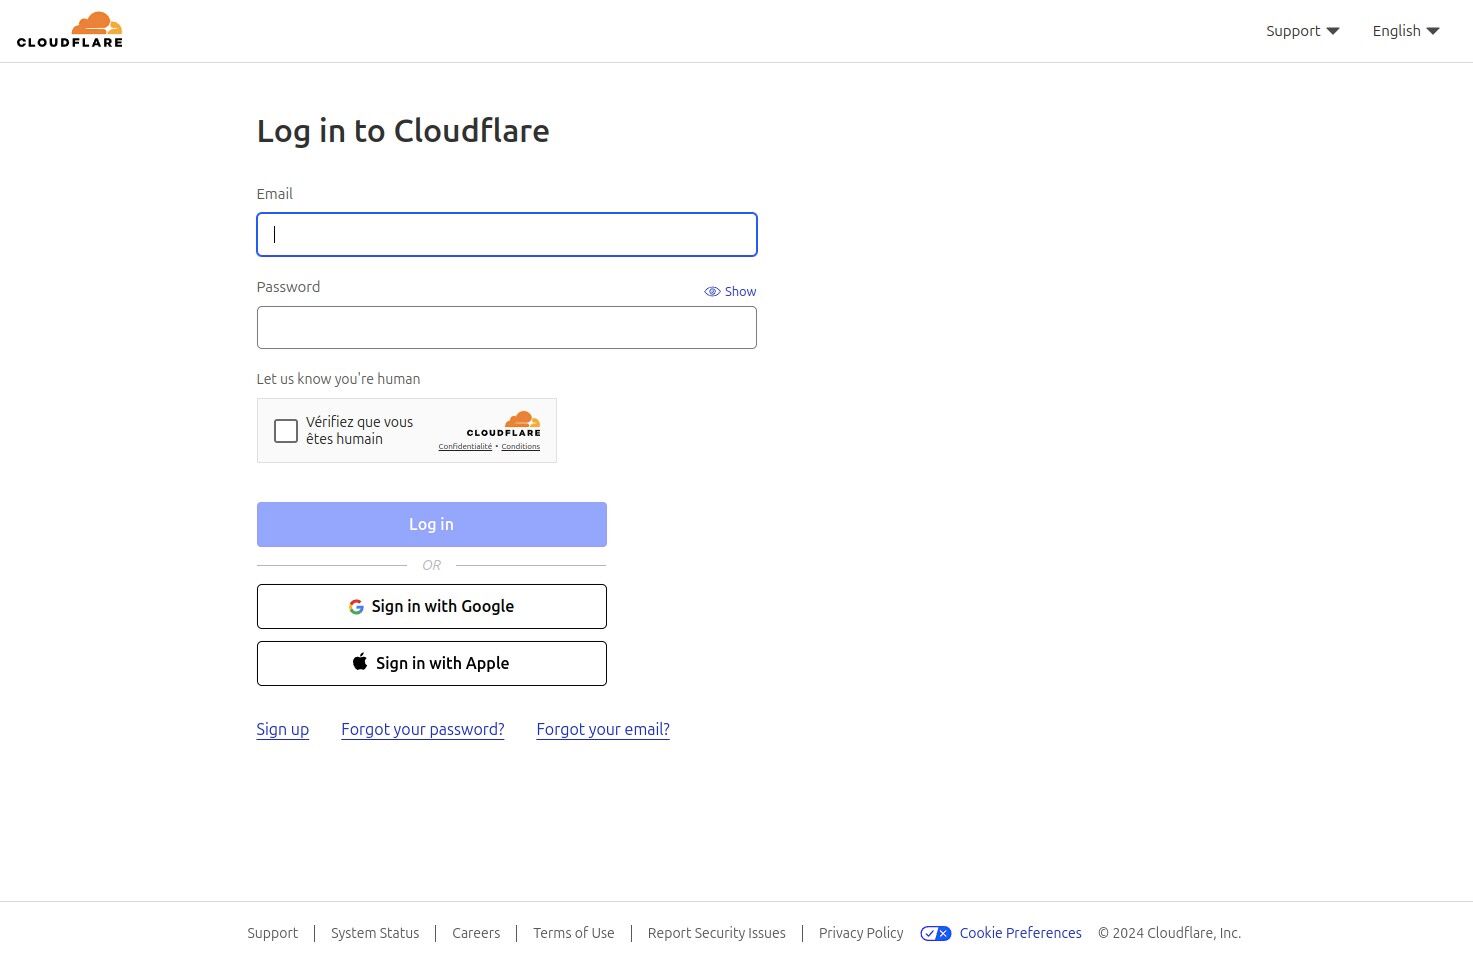Click the Google icon on the sign-in button
1473x961 pixels.
click(356, 606)
